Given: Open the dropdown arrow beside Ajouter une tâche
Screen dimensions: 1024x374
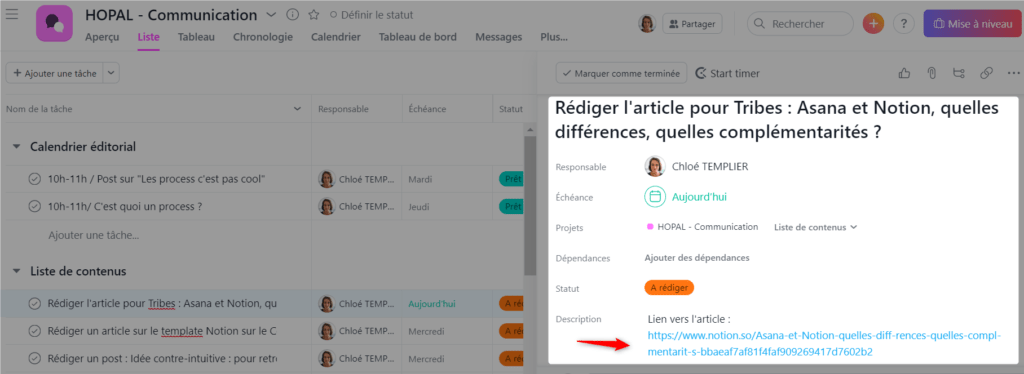Looking at the screenshot, I should click(110, 73).
